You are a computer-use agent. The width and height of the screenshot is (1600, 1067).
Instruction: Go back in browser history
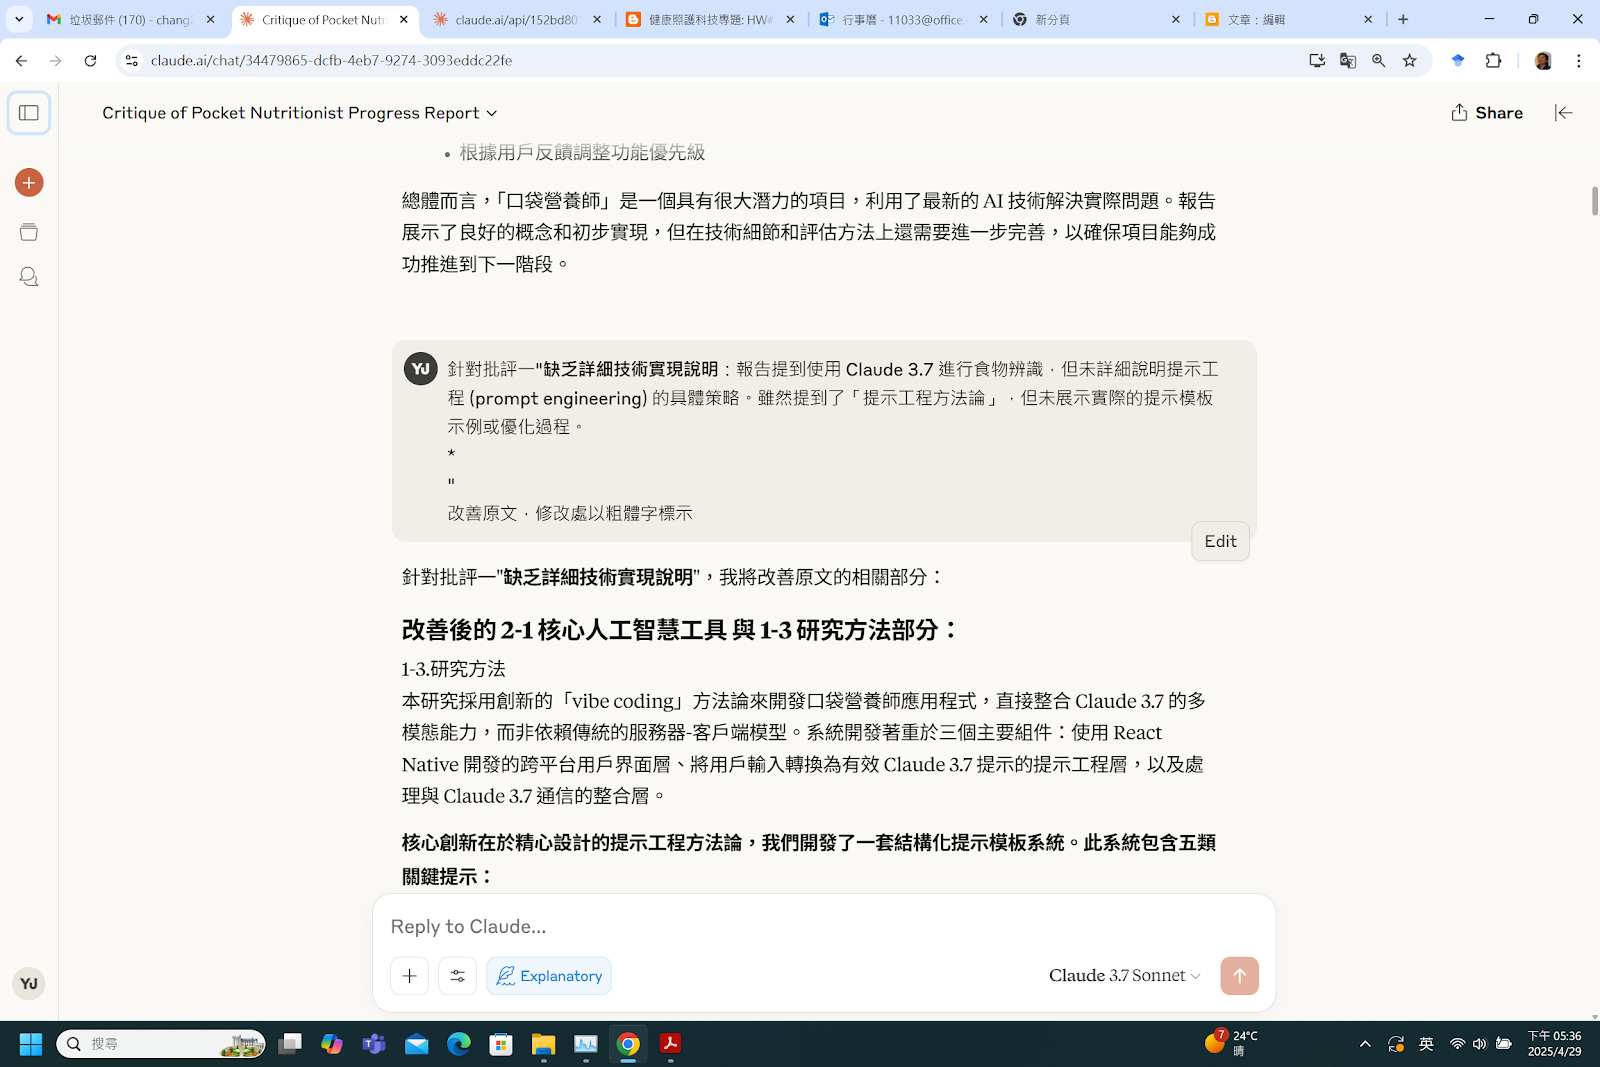click(21, 61)
